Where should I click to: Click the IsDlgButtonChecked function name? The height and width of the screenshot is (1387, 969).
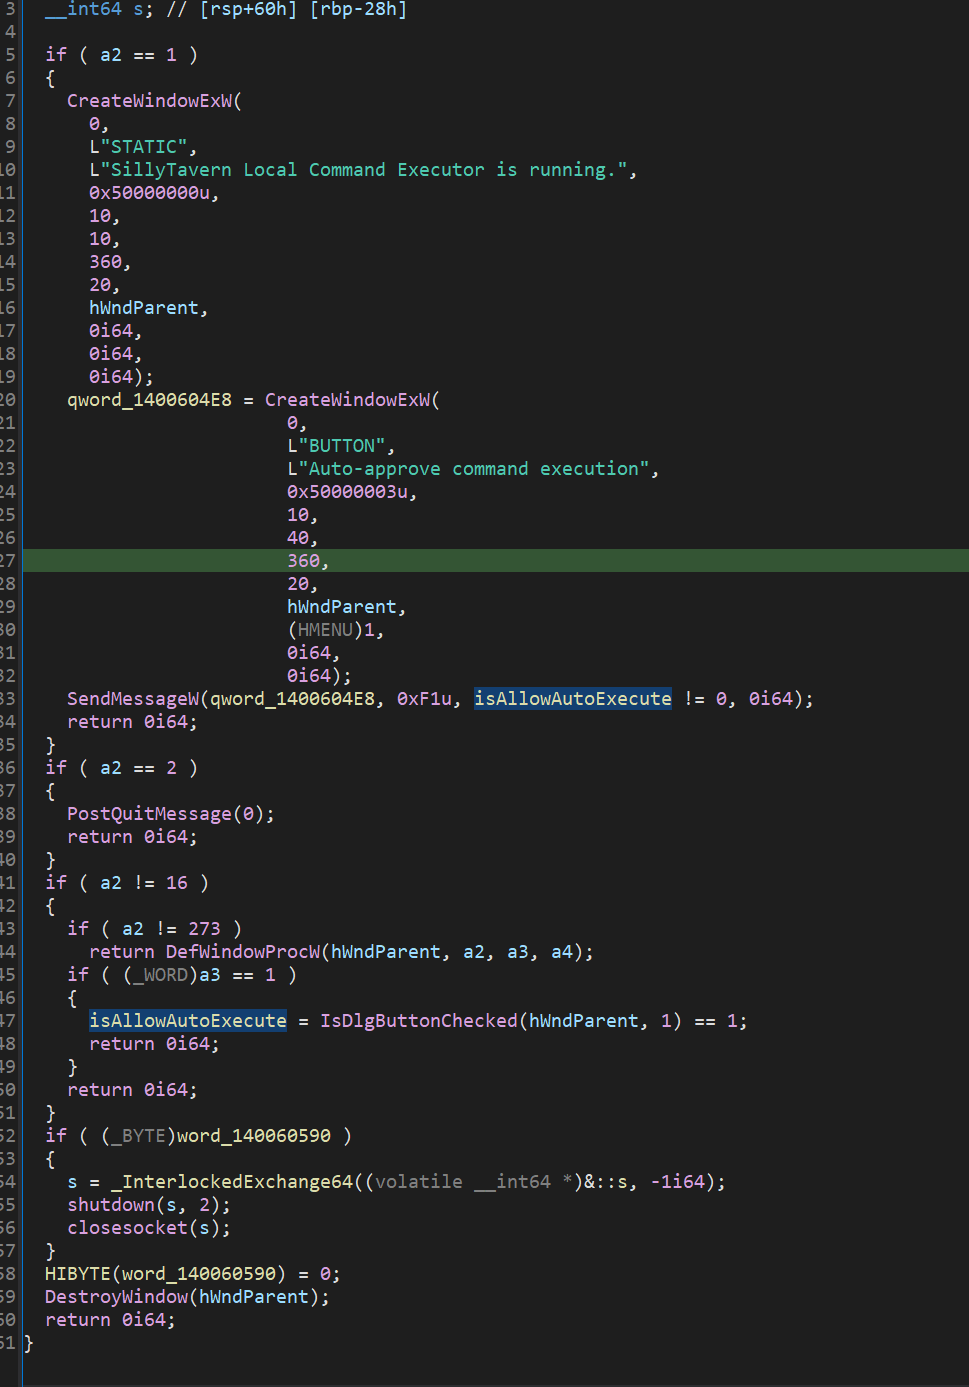pos(419,1021)
